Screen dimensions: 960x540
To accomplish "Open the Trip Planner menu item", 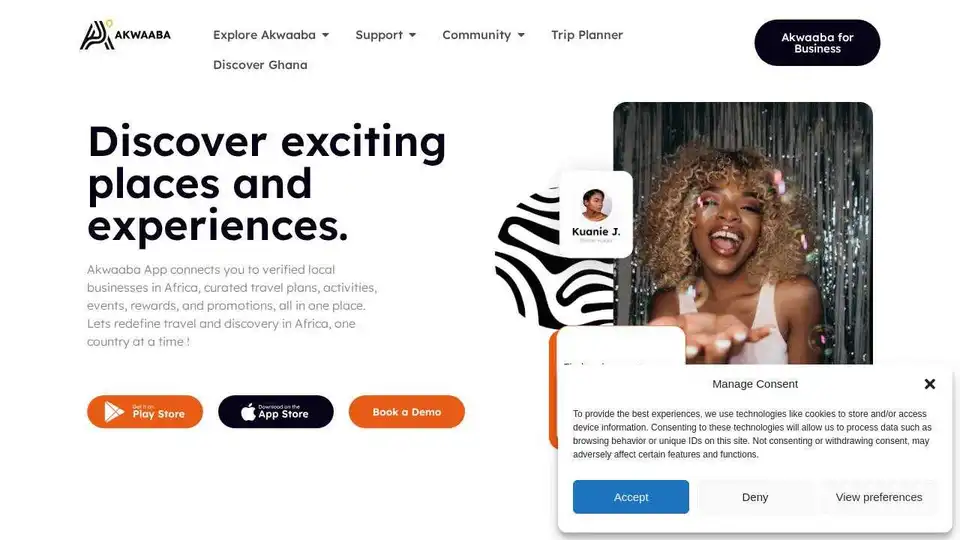I will 587,35.
